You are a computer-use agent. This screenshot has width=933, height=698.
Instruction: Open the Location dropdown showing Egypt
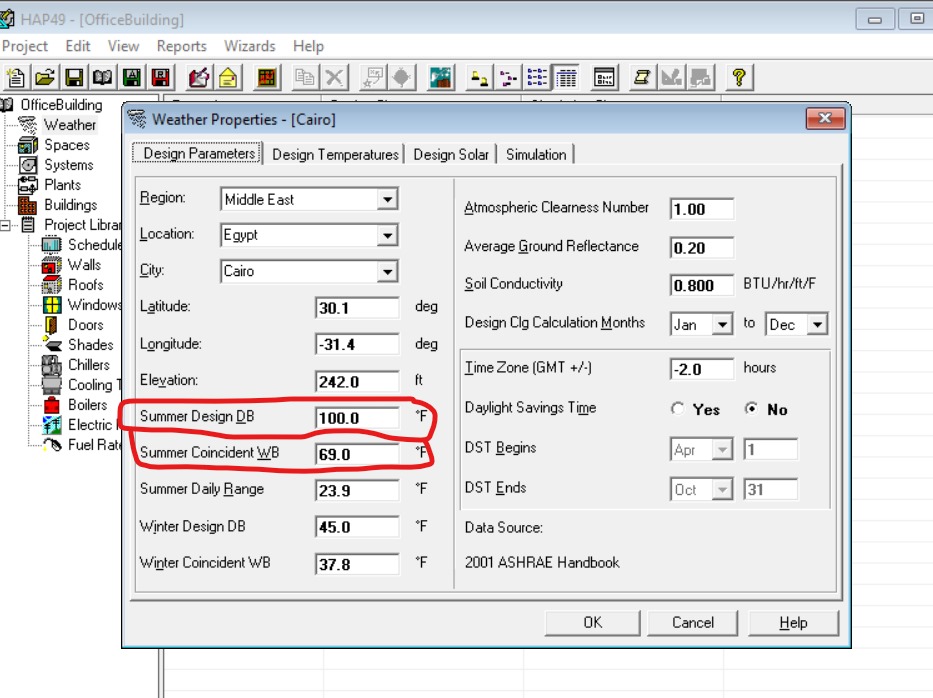pyautogui.click(x=387, y=236)
